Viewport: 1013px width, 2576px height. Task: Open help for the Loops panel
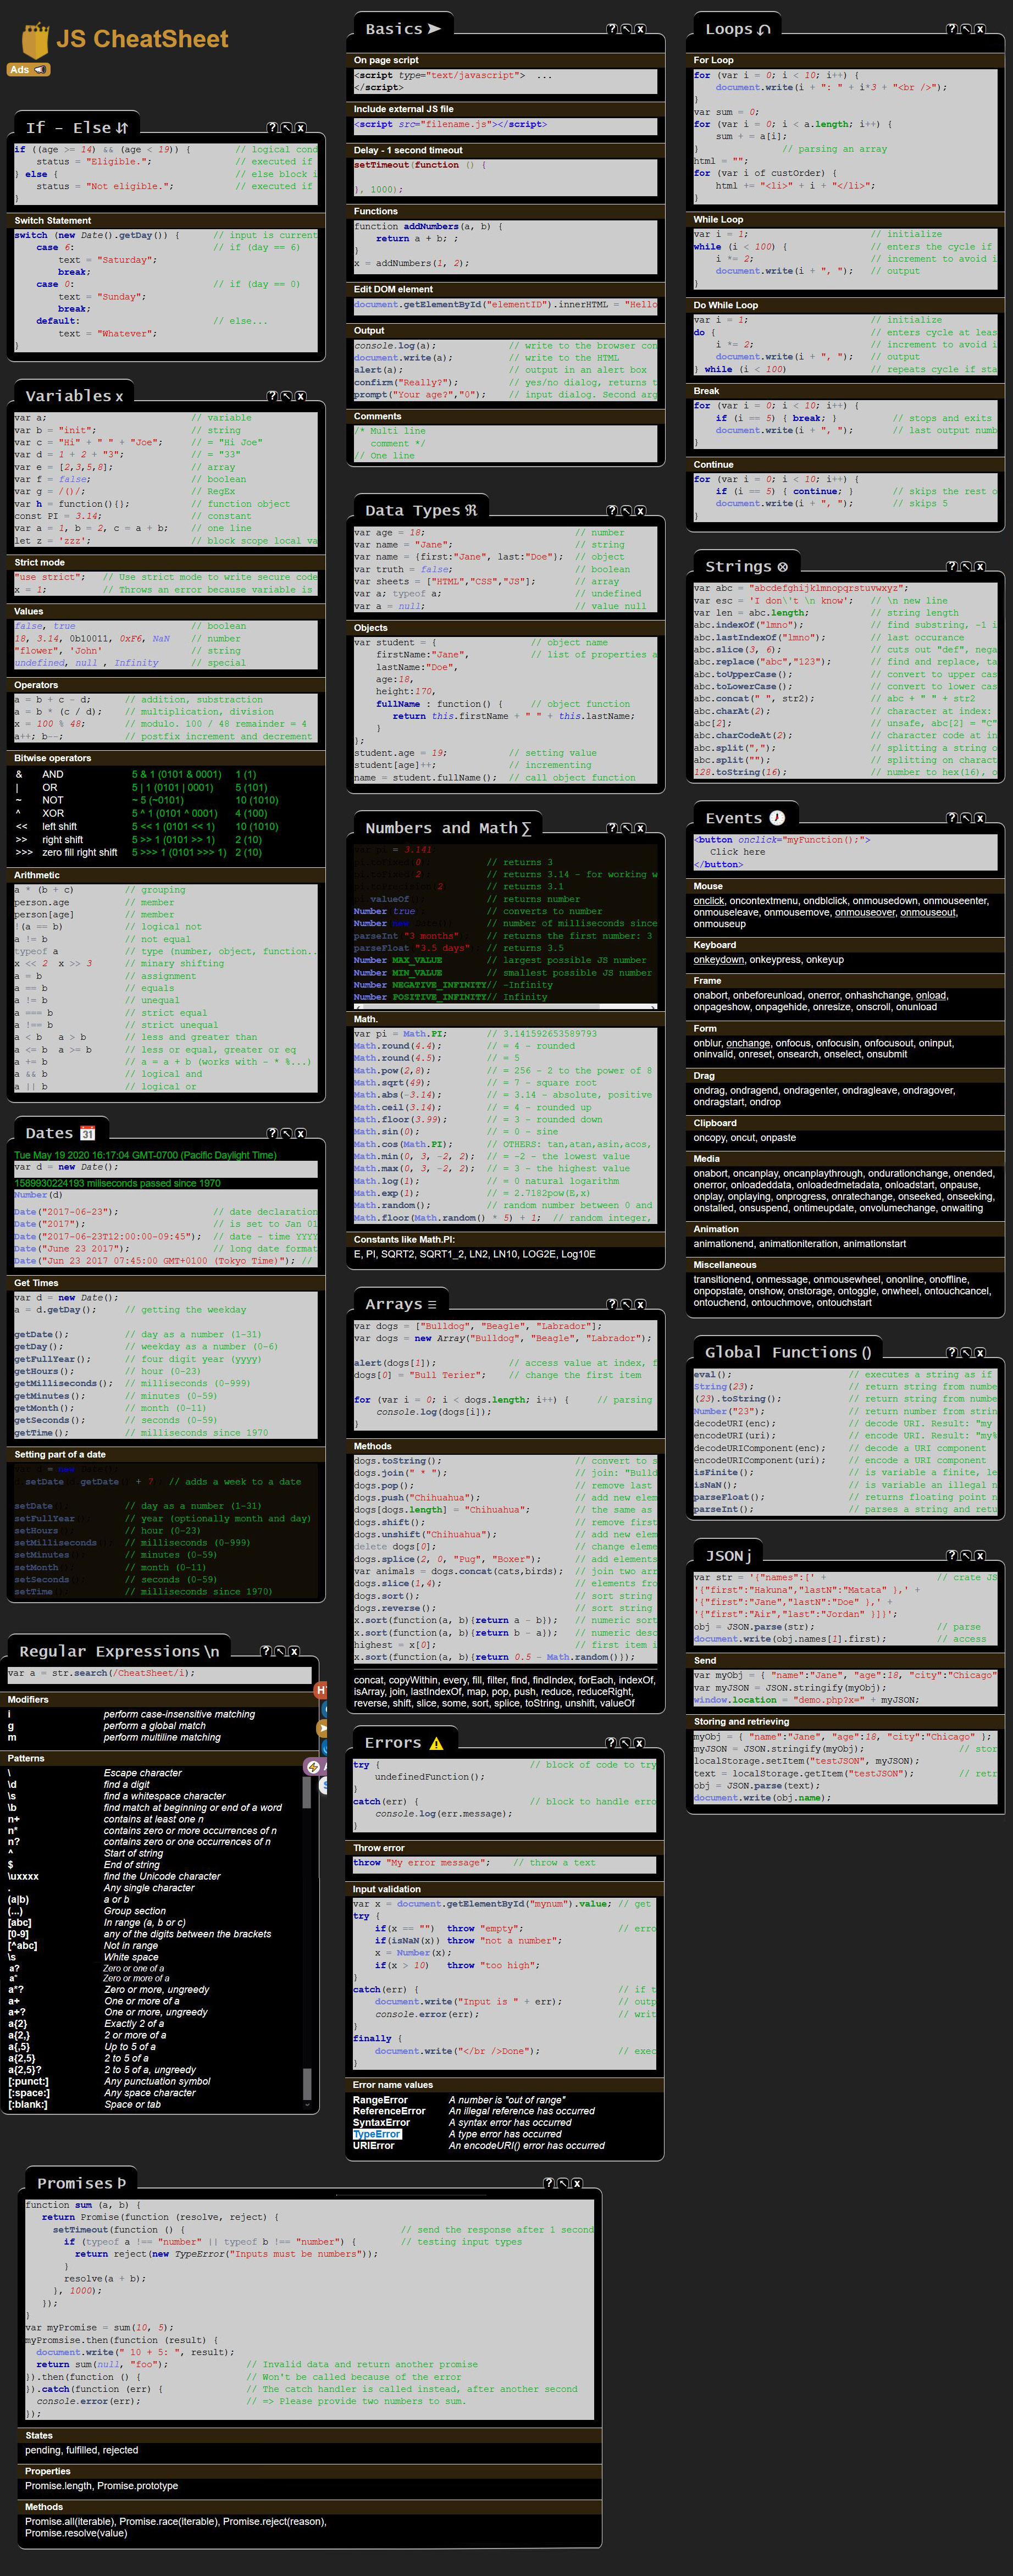click(x=952, y=29)
